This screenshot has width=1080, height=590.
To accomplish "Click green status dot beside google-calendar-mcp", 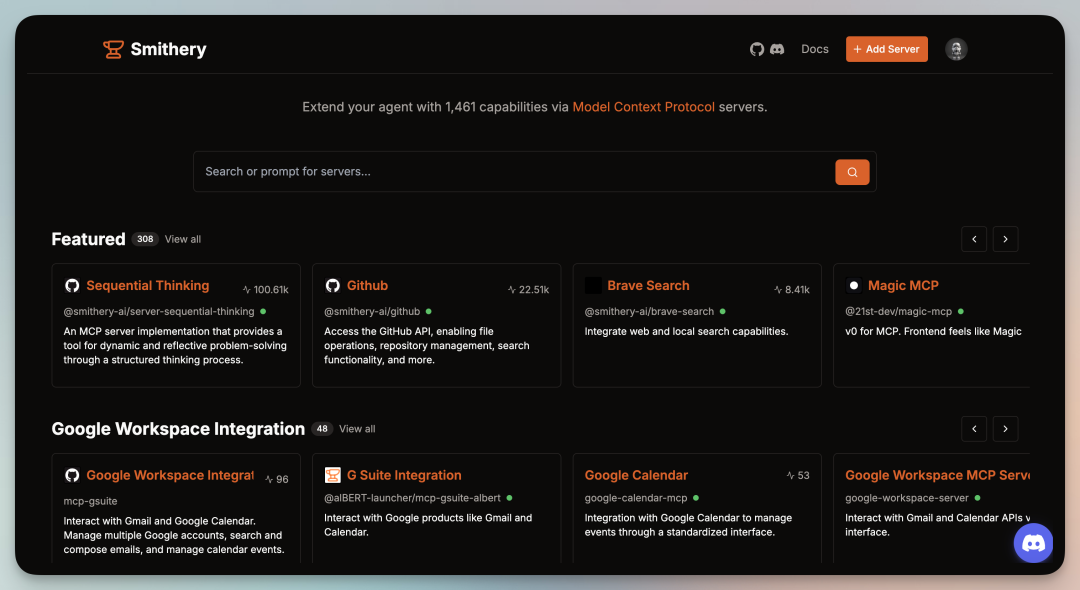I will point(696,498).
